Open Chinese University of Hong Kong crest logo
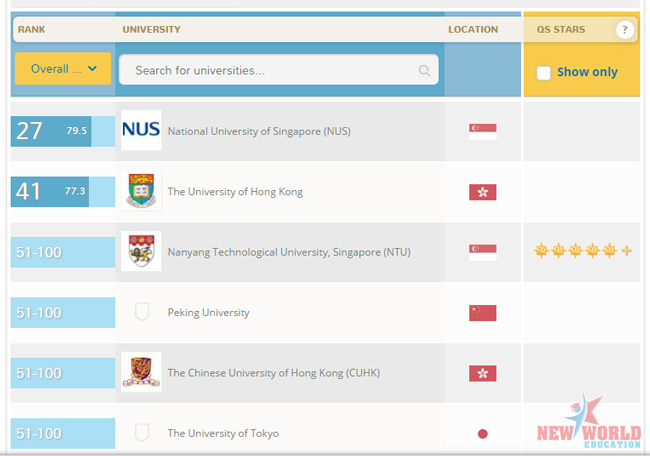This screenshot has height=456, width=650. (x=141, y=372)
